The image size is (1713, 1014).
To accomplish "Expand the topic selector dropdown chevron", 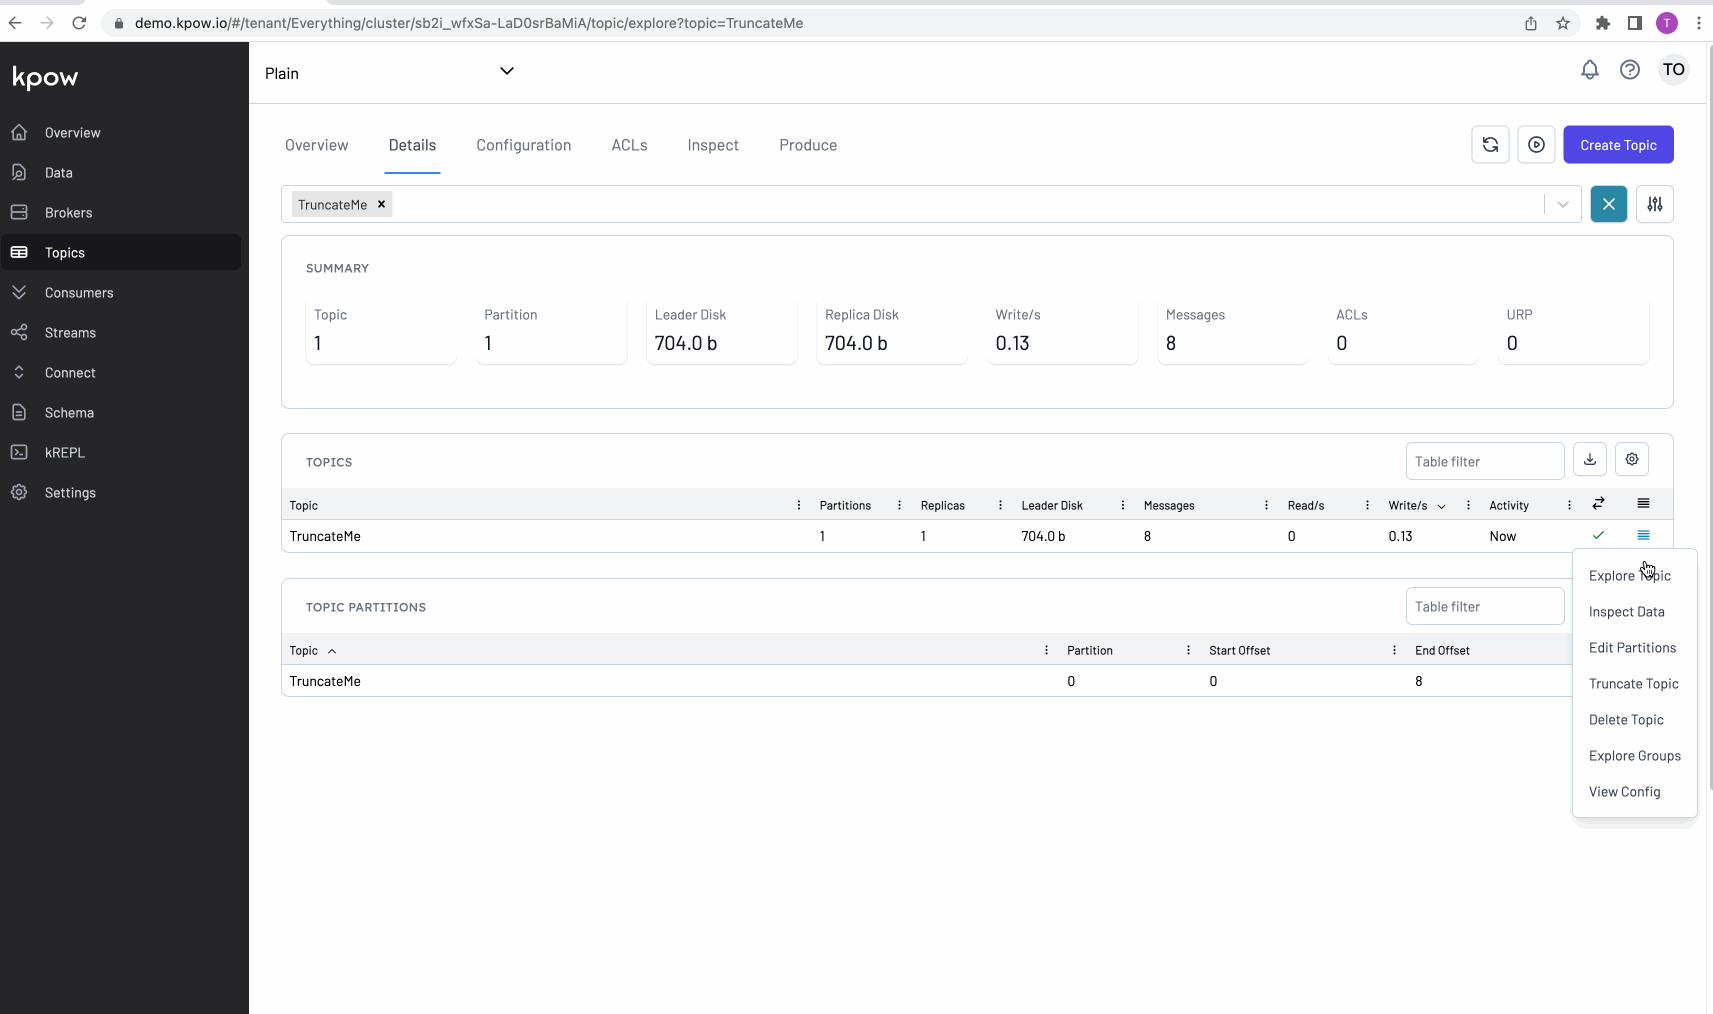I will tap(1562, 204).
